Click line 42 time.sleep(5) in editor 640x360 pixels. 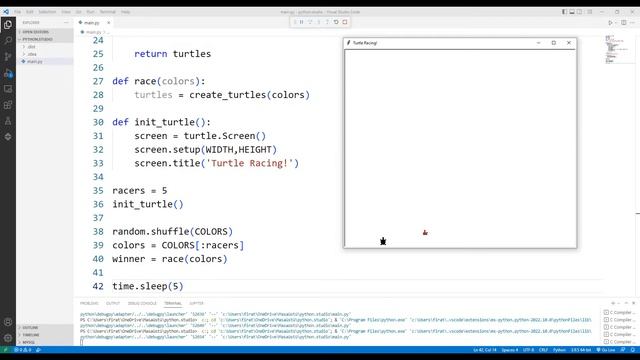pyautogui.click(x=148, y=286)
